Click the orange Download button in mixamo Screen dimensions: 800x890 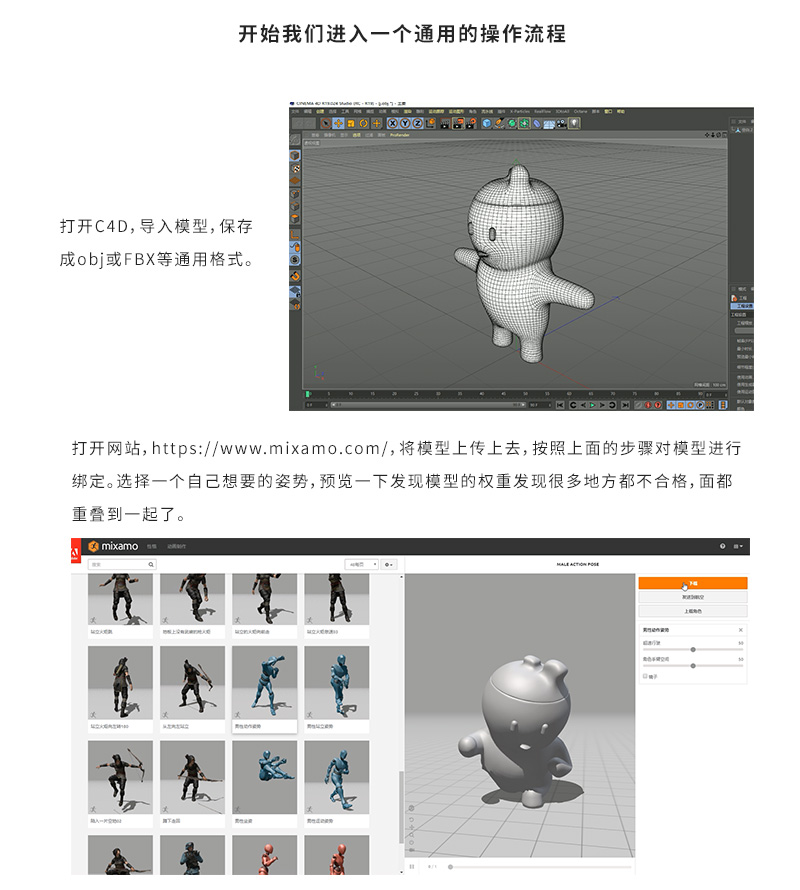693,583
